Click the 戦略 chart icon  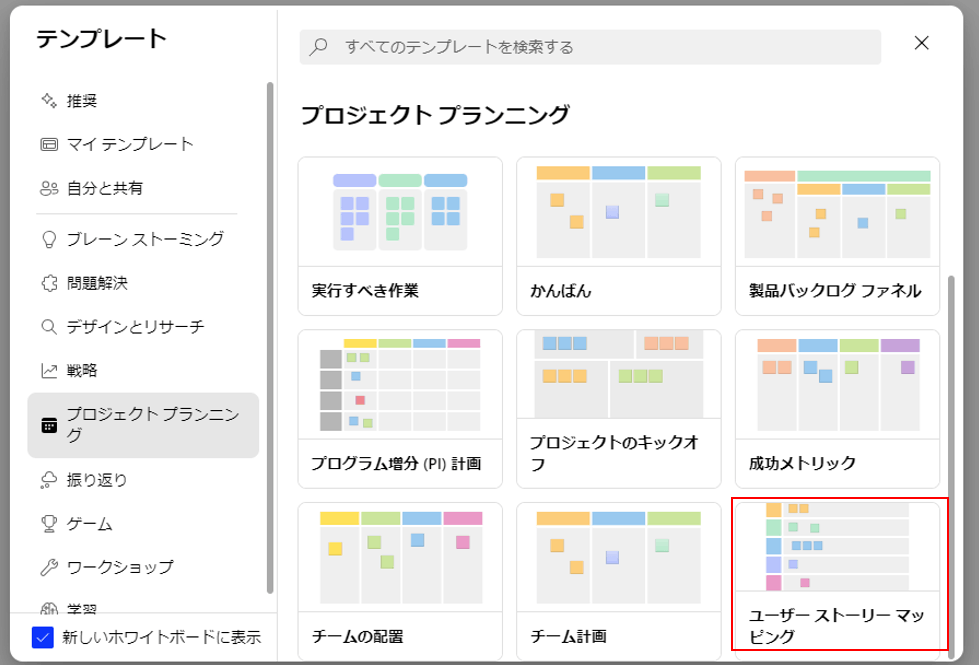pos(49,370)
